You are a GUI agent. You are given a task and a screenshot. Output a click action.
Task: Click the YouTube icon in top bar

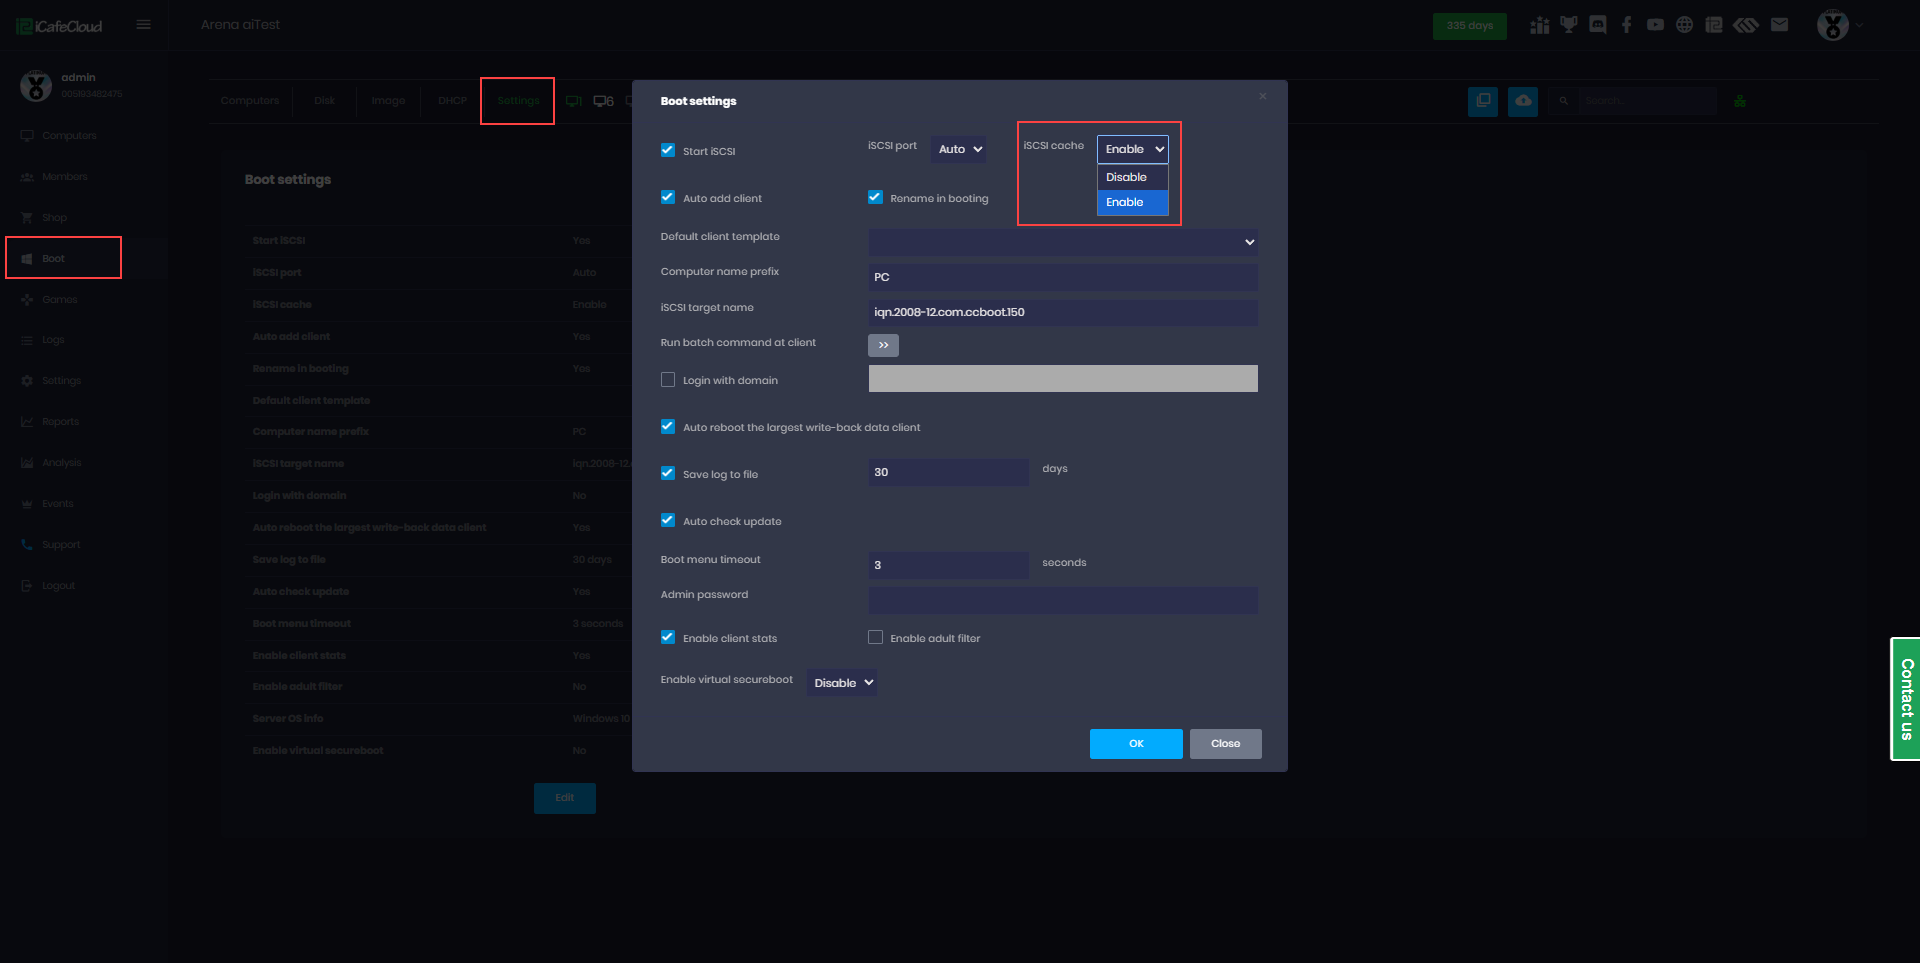(x=1656, y=25)
